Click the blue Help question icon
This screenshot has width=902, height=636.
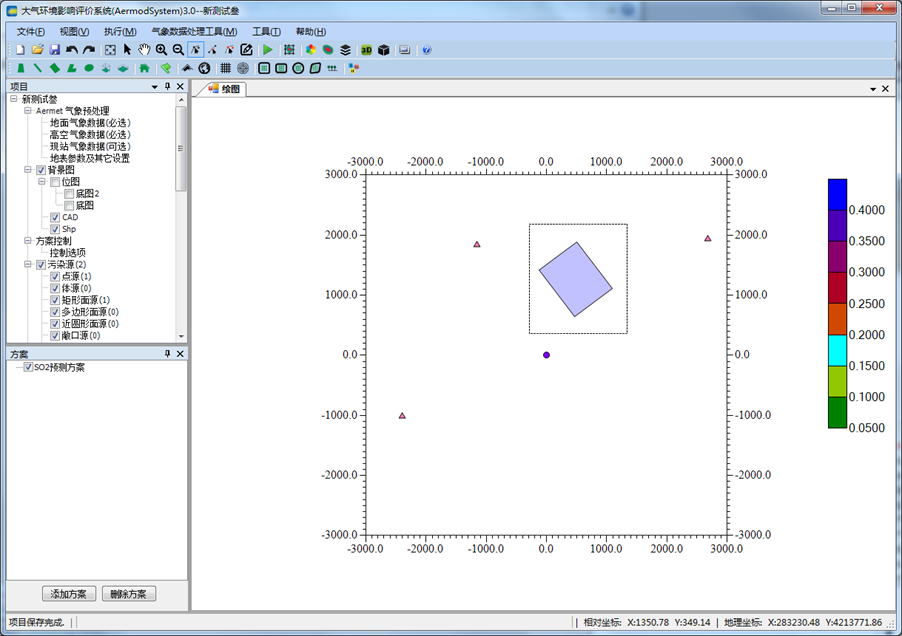(x=427, y=50)
